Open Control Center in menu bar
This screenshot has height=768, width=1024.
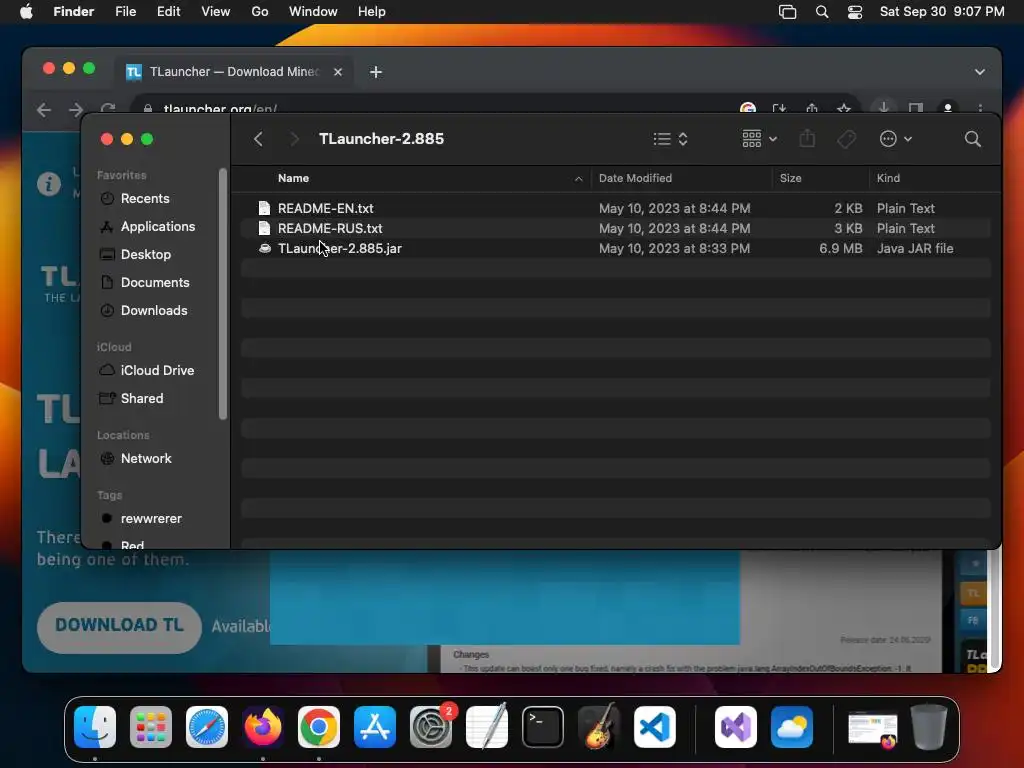855,12
